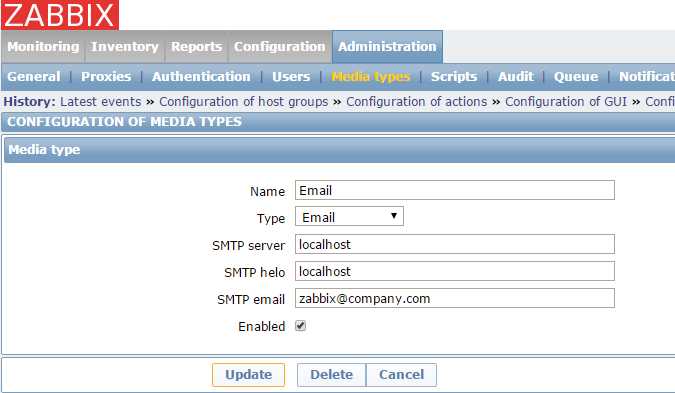Go to General submenu
The height and width of the screenshot is (393, 675).
click(x=34, y=77)
